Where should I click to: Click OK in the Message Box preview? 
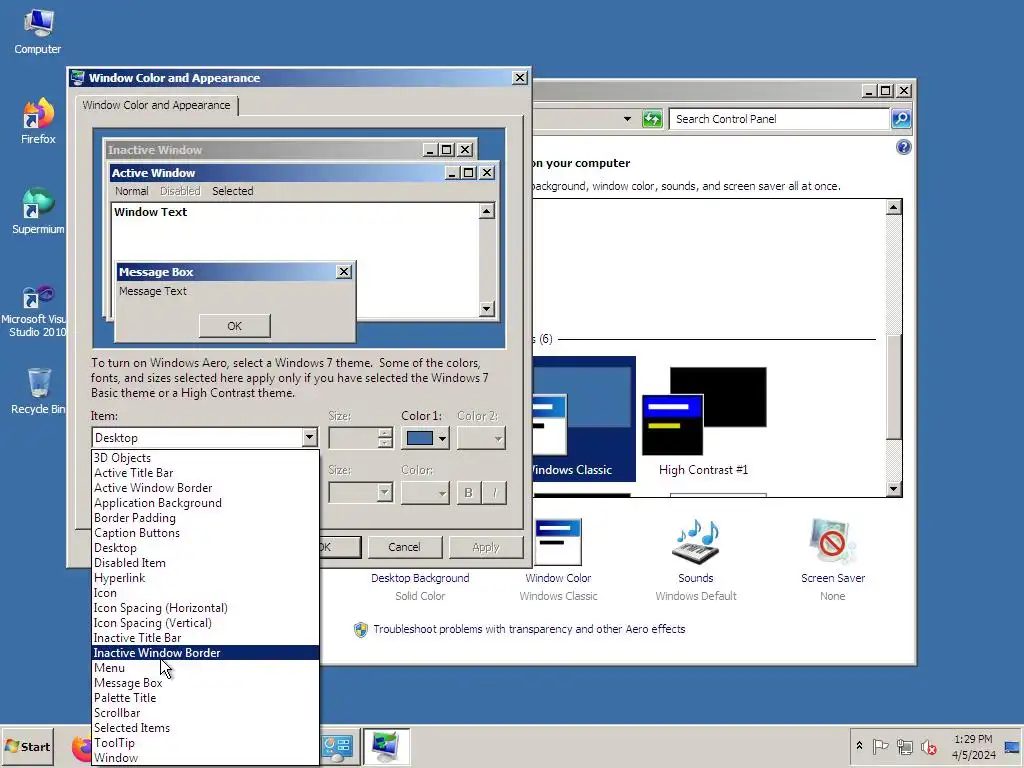(234, 326)
